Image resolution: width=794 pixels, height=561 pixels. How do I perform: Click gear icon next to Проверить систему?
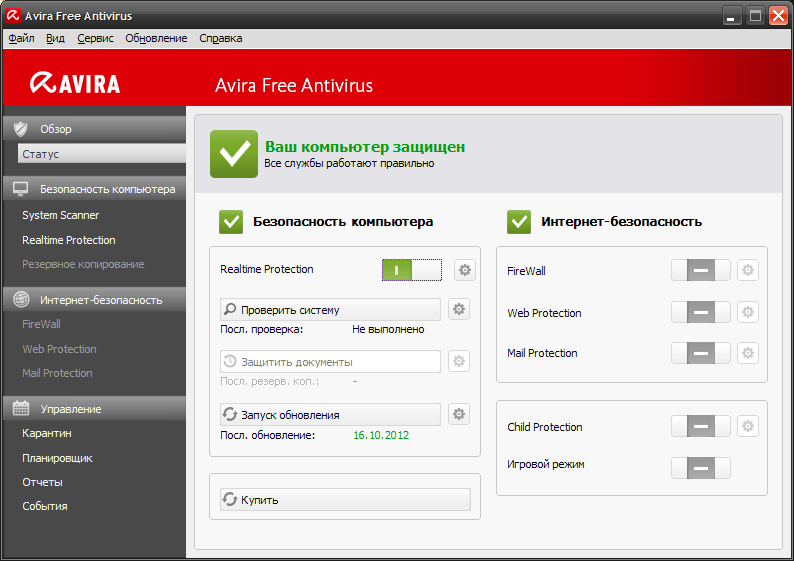[459, 310]
